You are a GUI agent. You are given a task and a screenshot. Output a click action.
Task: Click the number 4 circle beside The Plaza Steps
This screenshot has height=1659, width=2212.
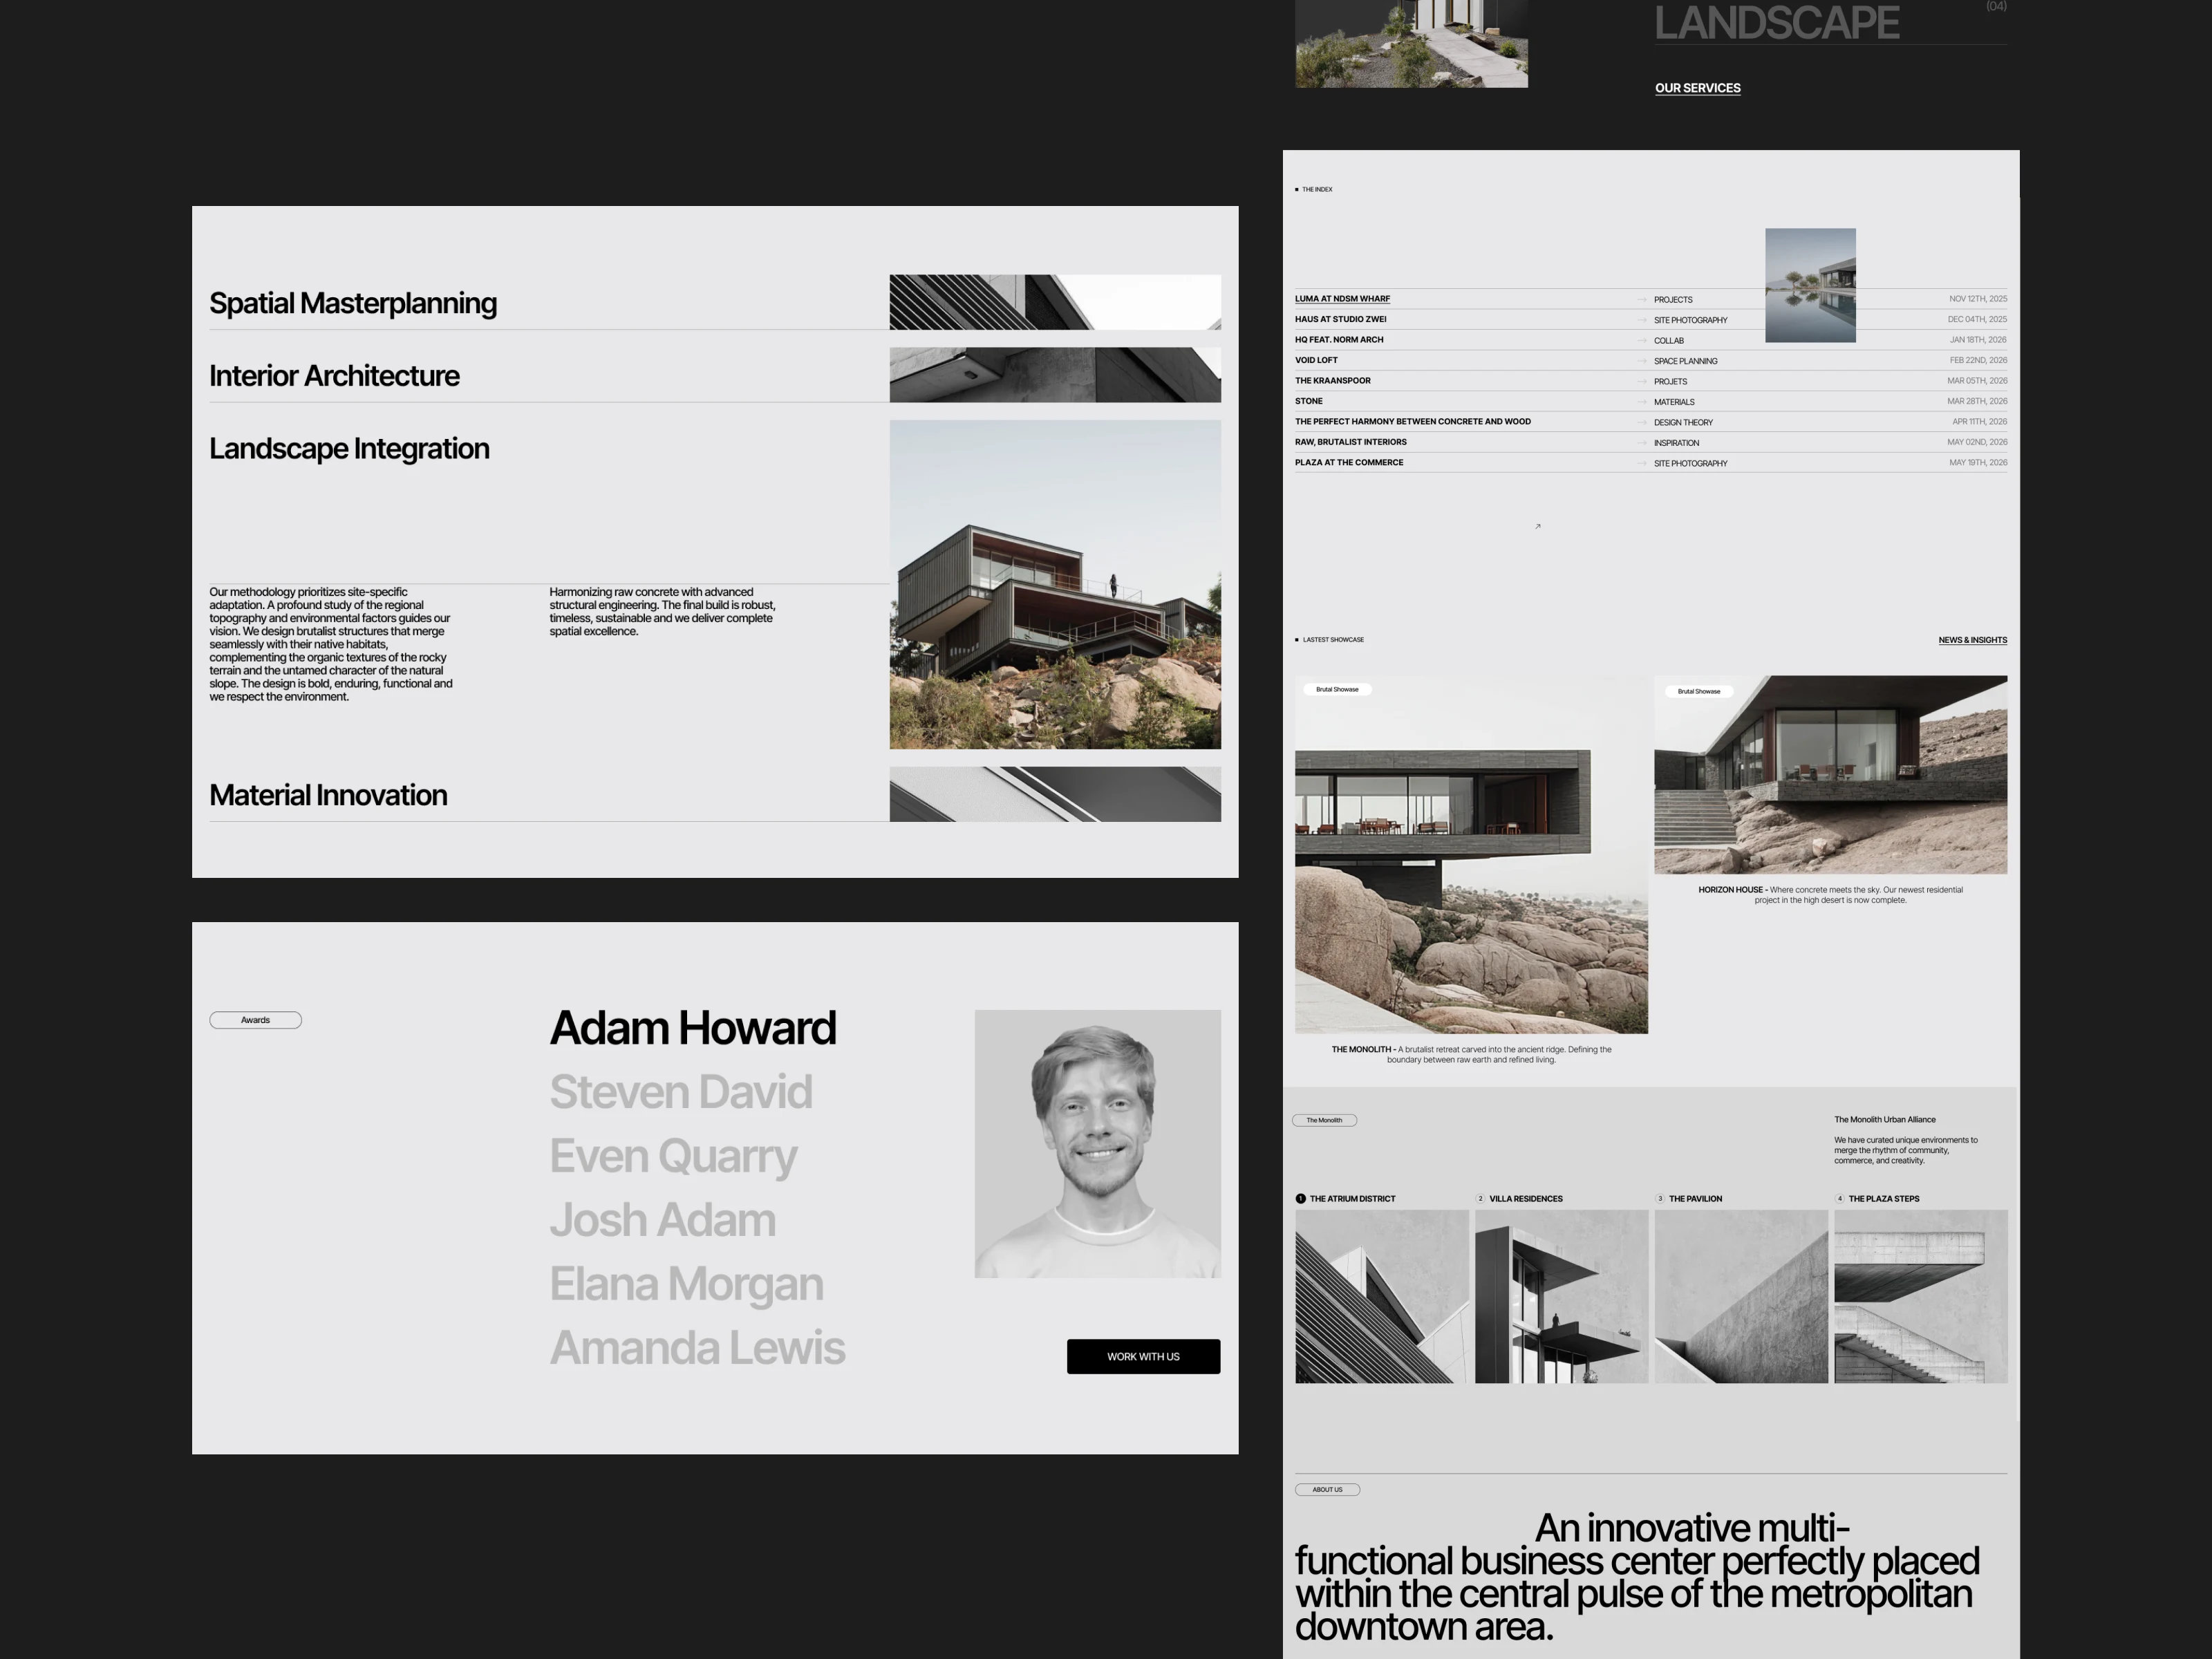tap(1839, 1198)
